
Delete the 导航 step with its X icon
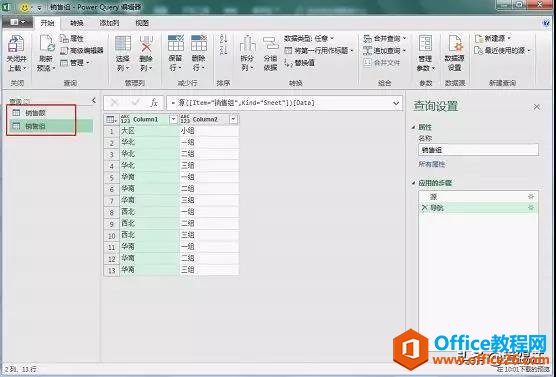tap(424, 208)
